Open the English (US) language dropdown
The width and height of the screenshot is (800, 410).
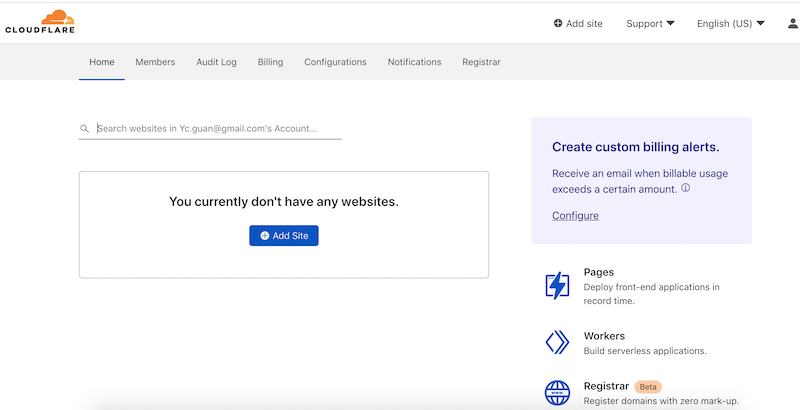click(x=731, y=23)
